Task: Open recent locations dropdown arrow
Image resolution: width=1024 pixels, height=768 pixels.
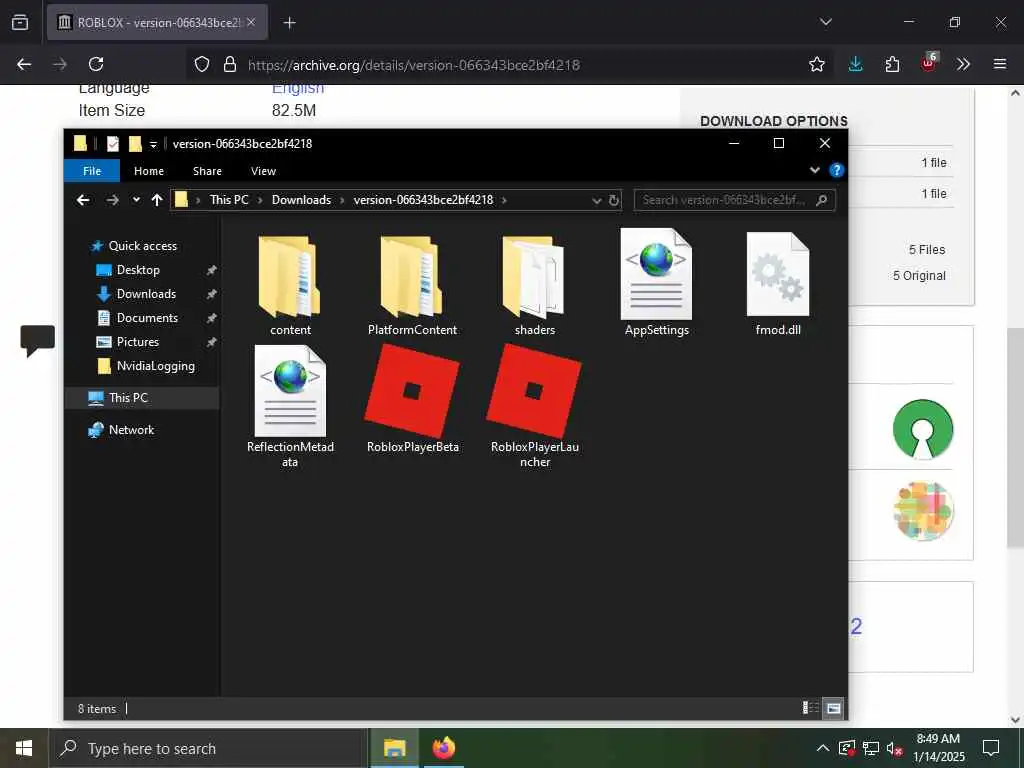Action: pyautogui.click(x=136, y=200)
